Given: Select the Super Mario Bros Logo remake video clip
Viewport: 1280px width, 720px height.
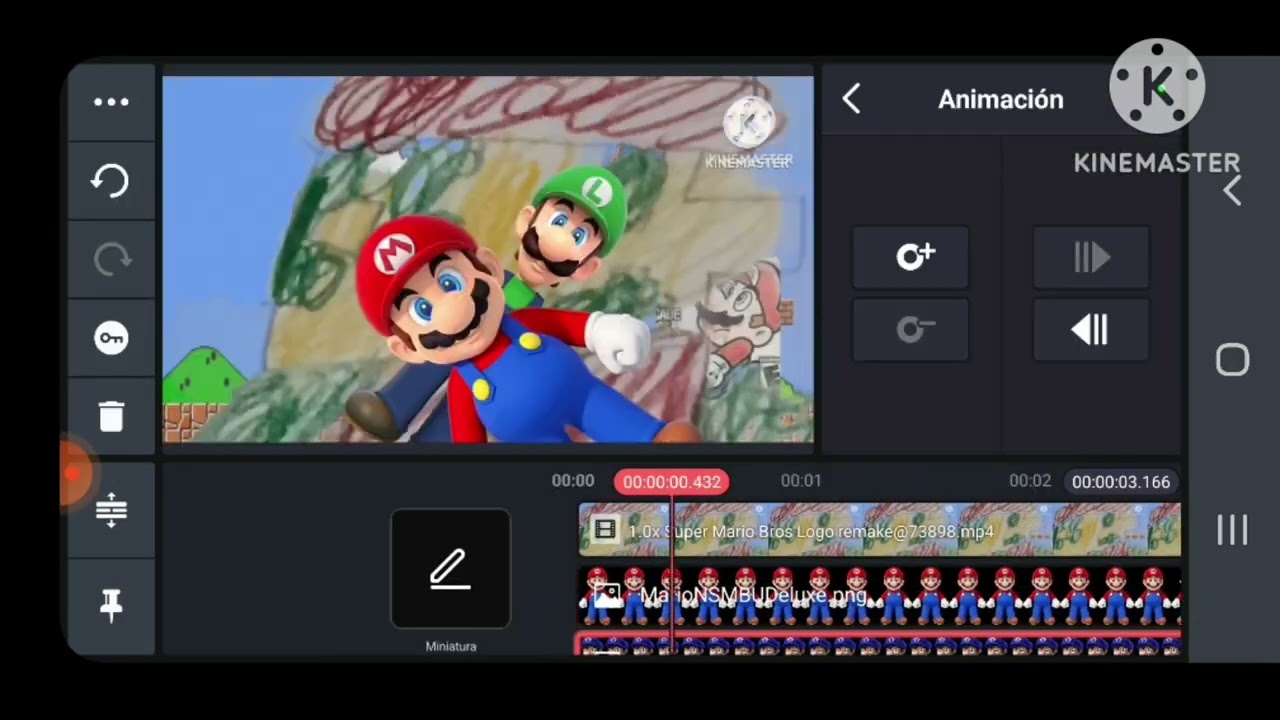Looking at the screenshot, I should click(x=880, y=530).
